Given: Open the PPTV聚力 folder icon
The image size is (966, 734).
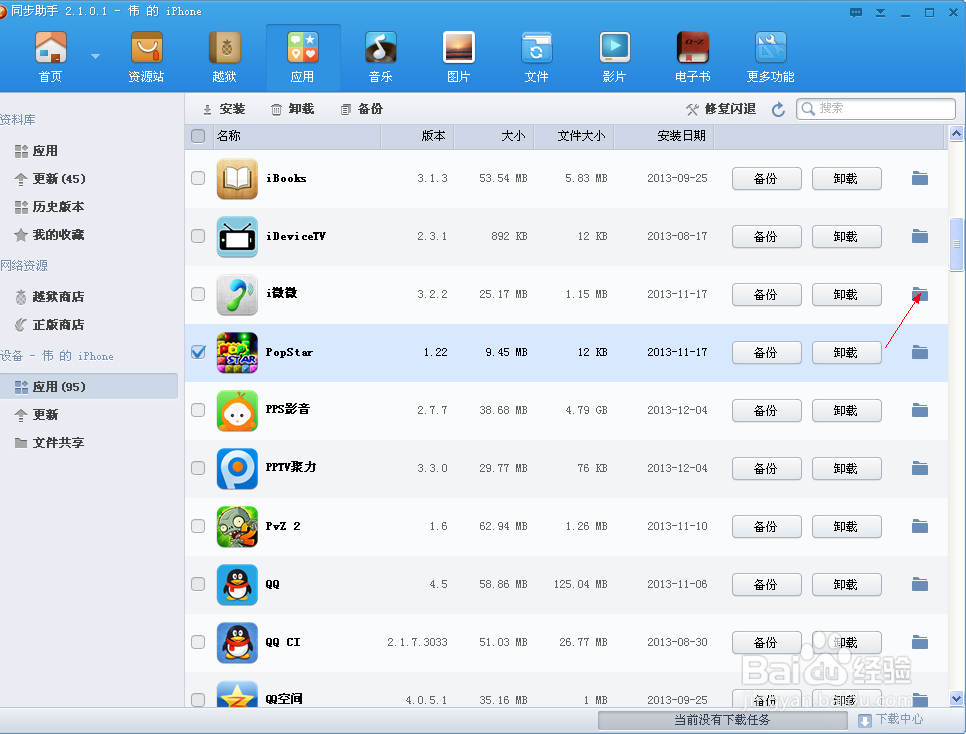Looking at the screenshot, I should point(920,468).
